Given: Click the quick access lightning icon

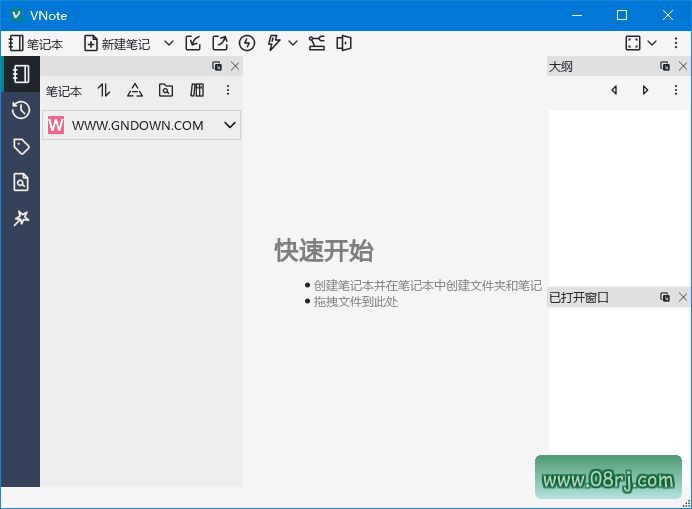Looking at the screenshot, I should 274,43.
